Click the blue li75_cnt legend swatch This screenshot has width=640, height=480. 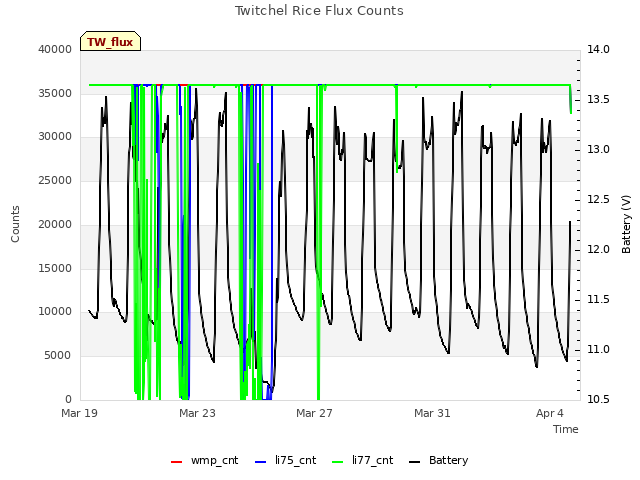tap(260, 462)
